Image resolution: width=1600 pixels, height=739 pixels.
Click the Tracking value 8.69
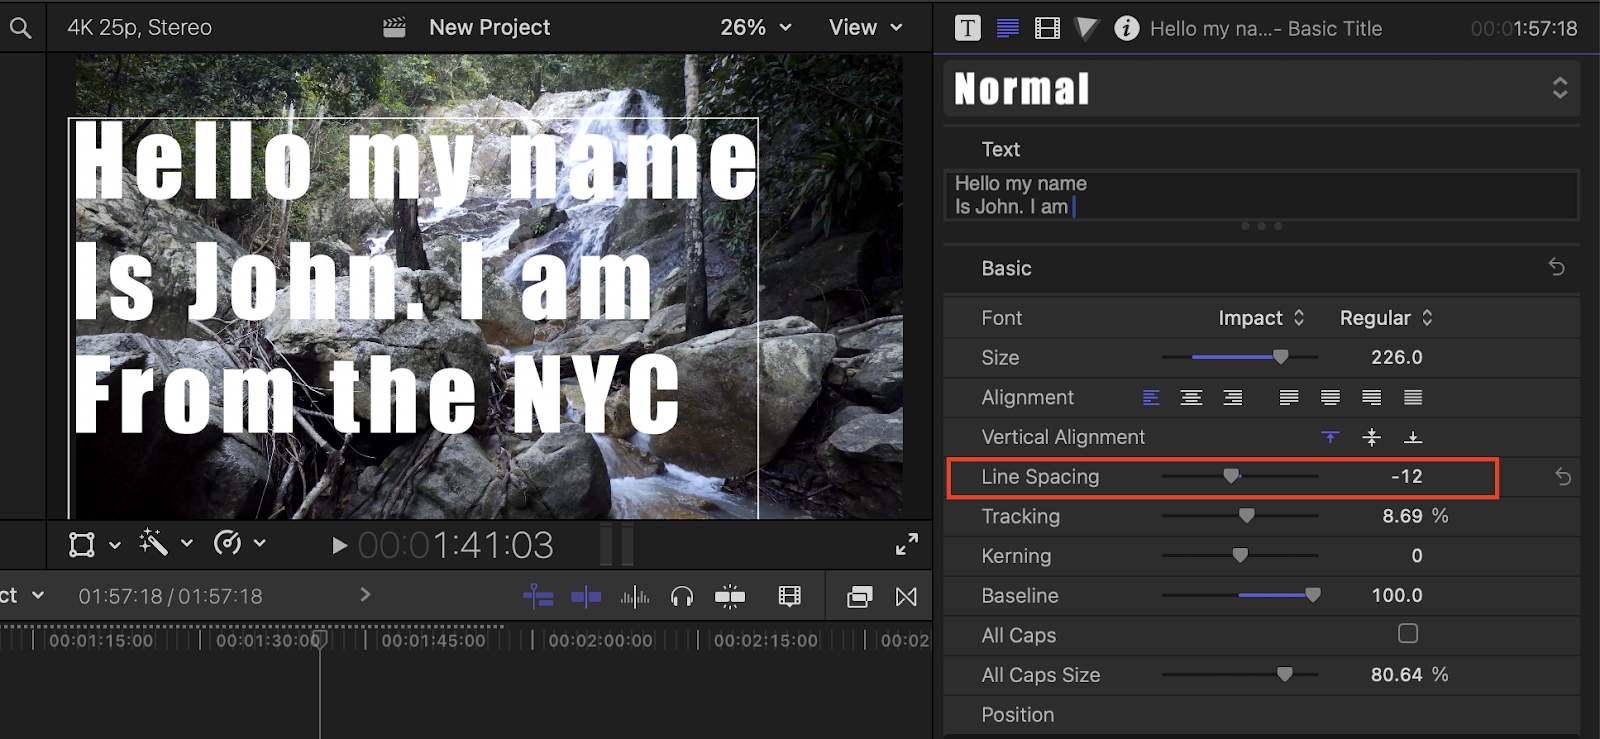(1402, 516)
